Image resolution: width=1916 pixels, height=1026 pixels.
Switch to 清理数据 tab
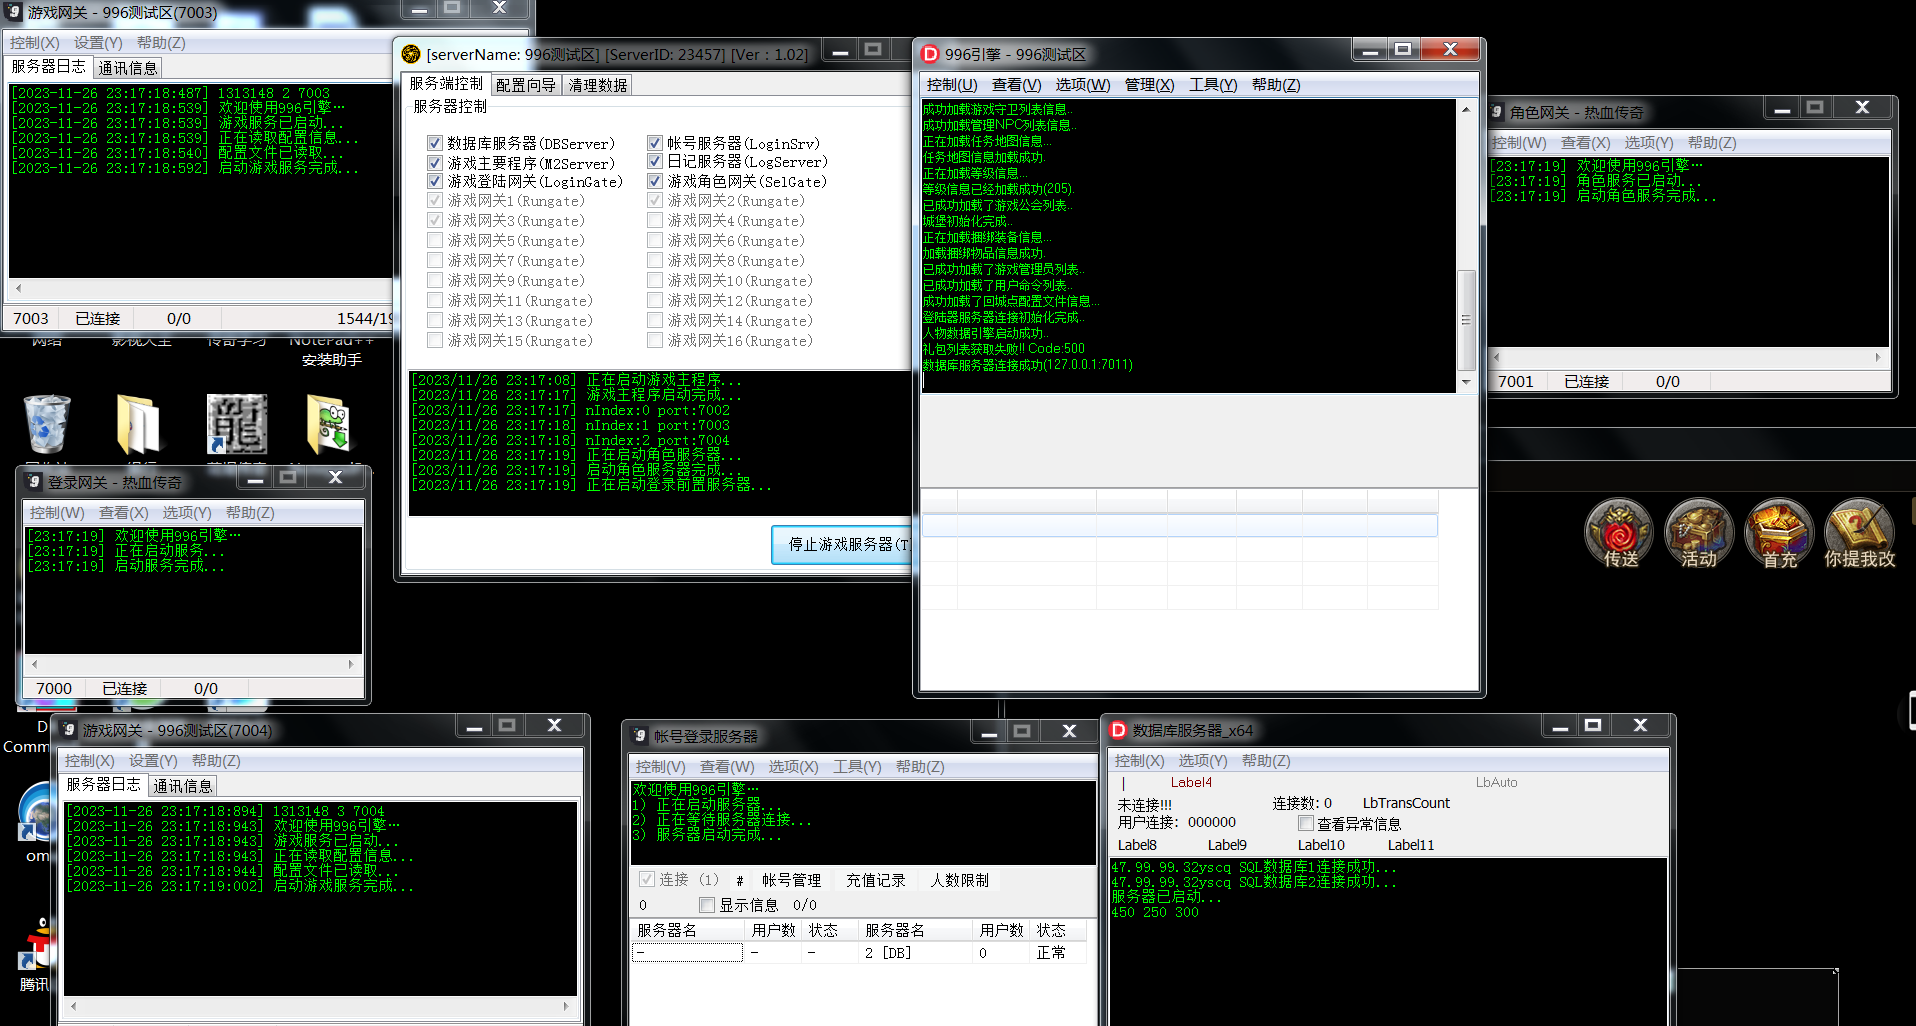point(598,85)
